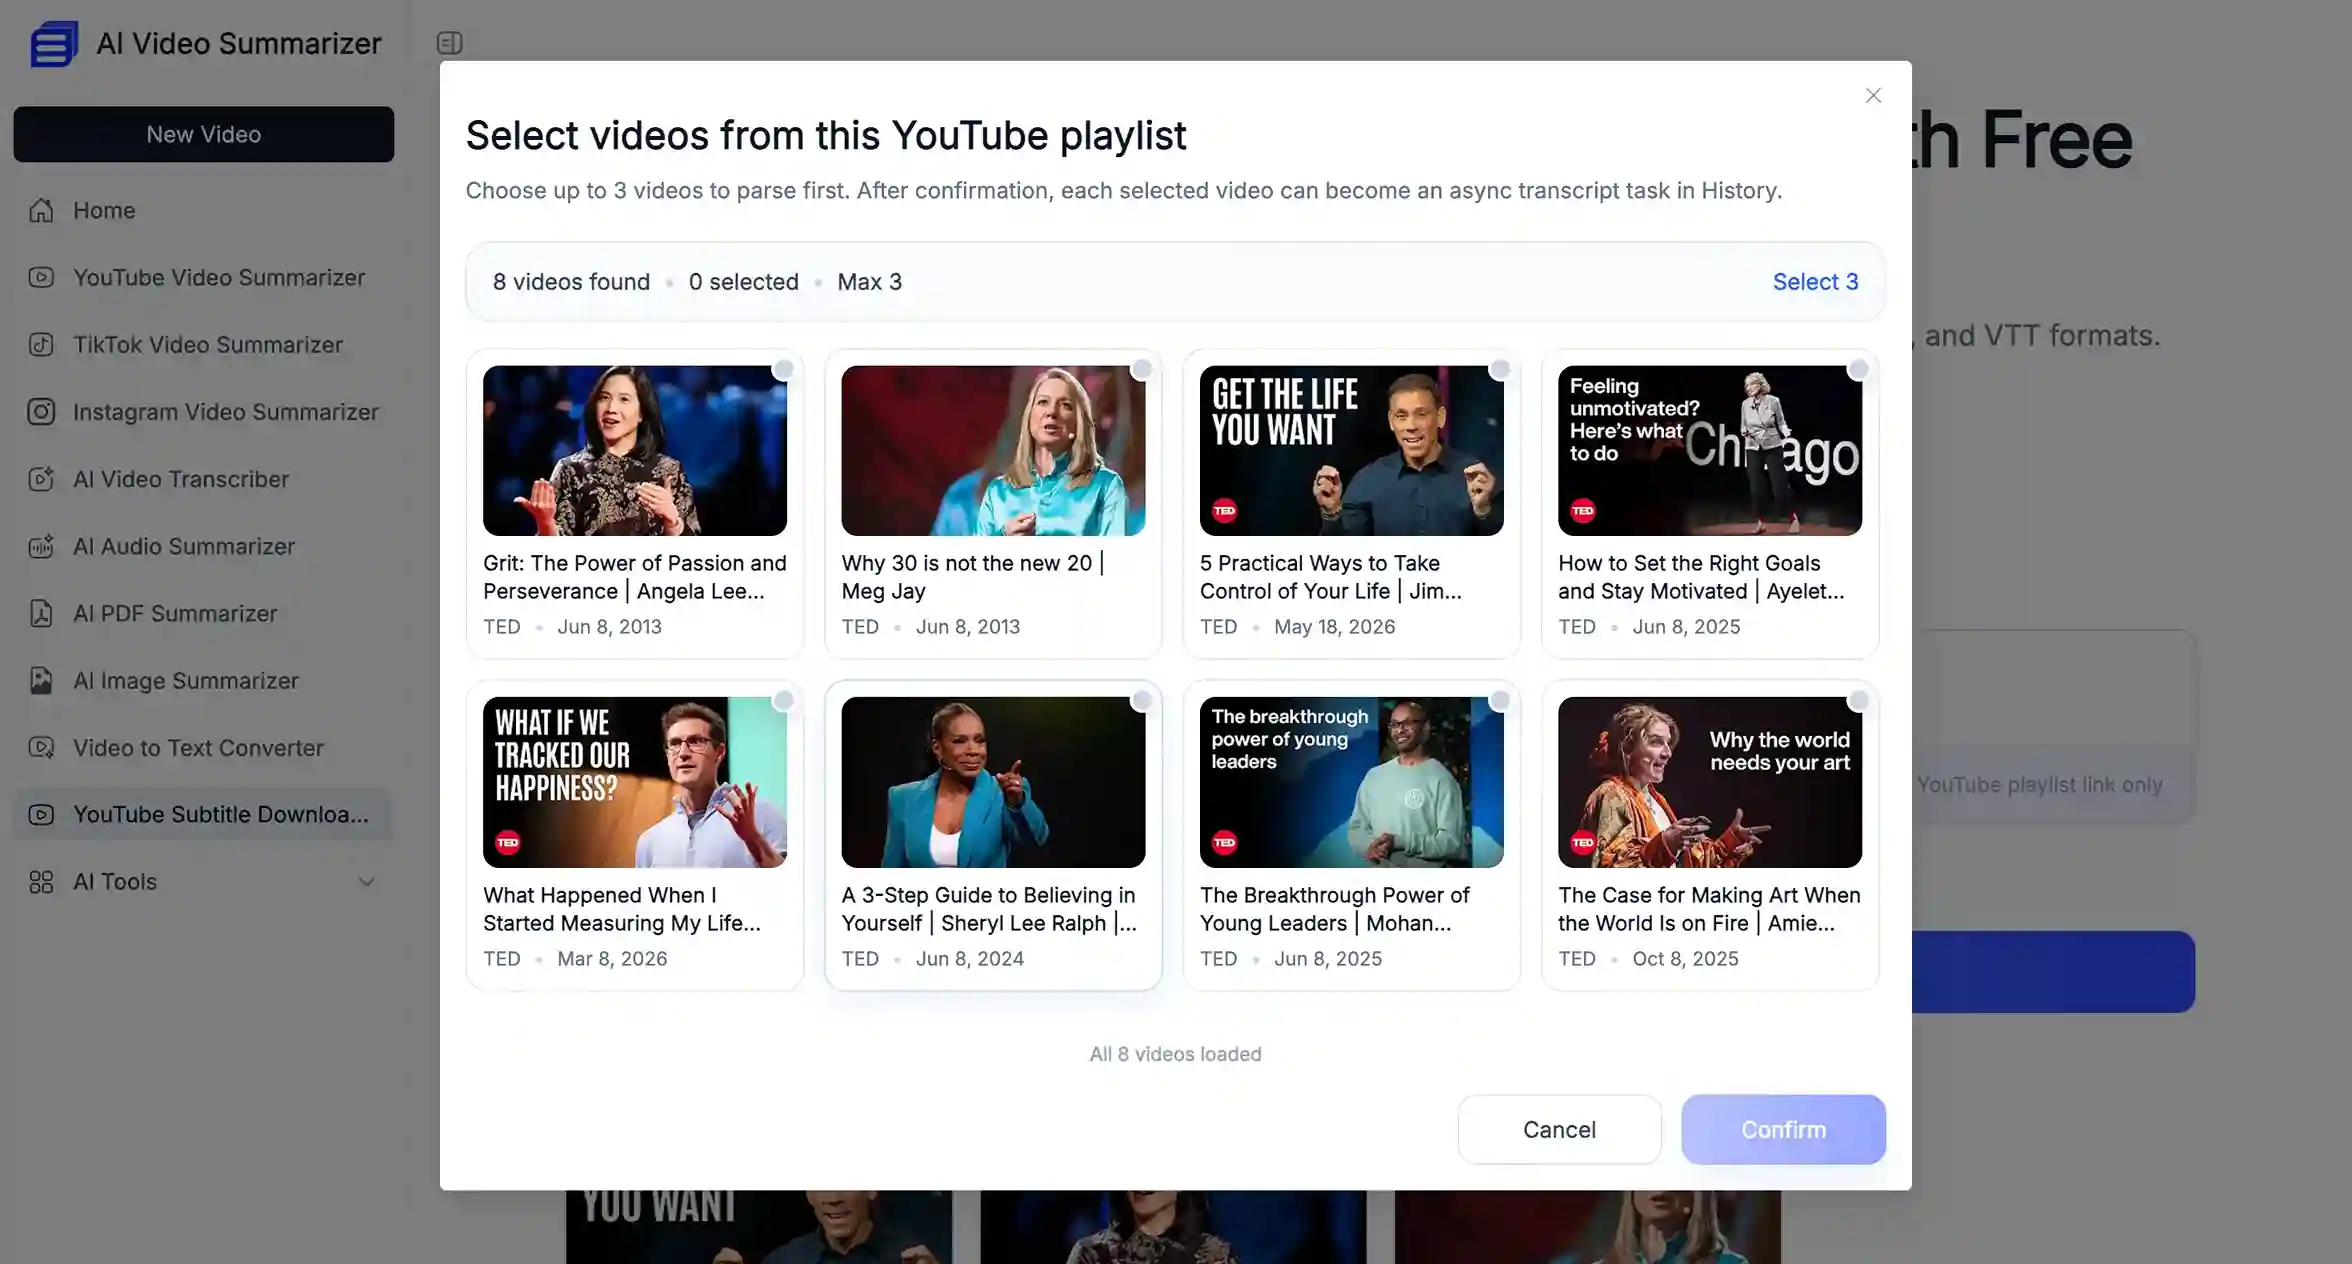The height and width of the screenshot is (1264, 2352).
Task: Tick the How to Set the Right Goals checkbox
Action: 1858,369
